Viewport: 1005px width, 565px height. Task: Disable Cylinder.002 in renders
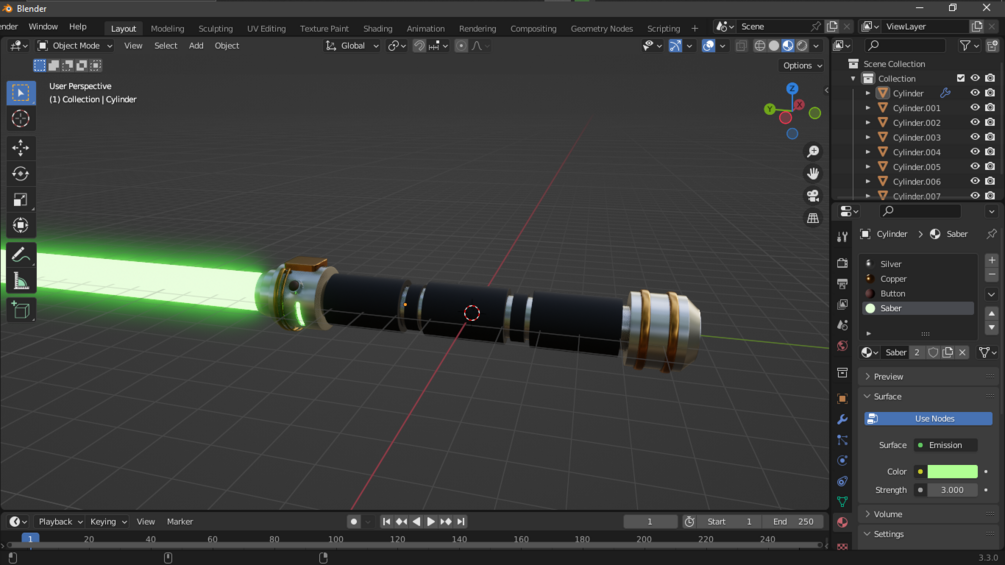[990, 122]
